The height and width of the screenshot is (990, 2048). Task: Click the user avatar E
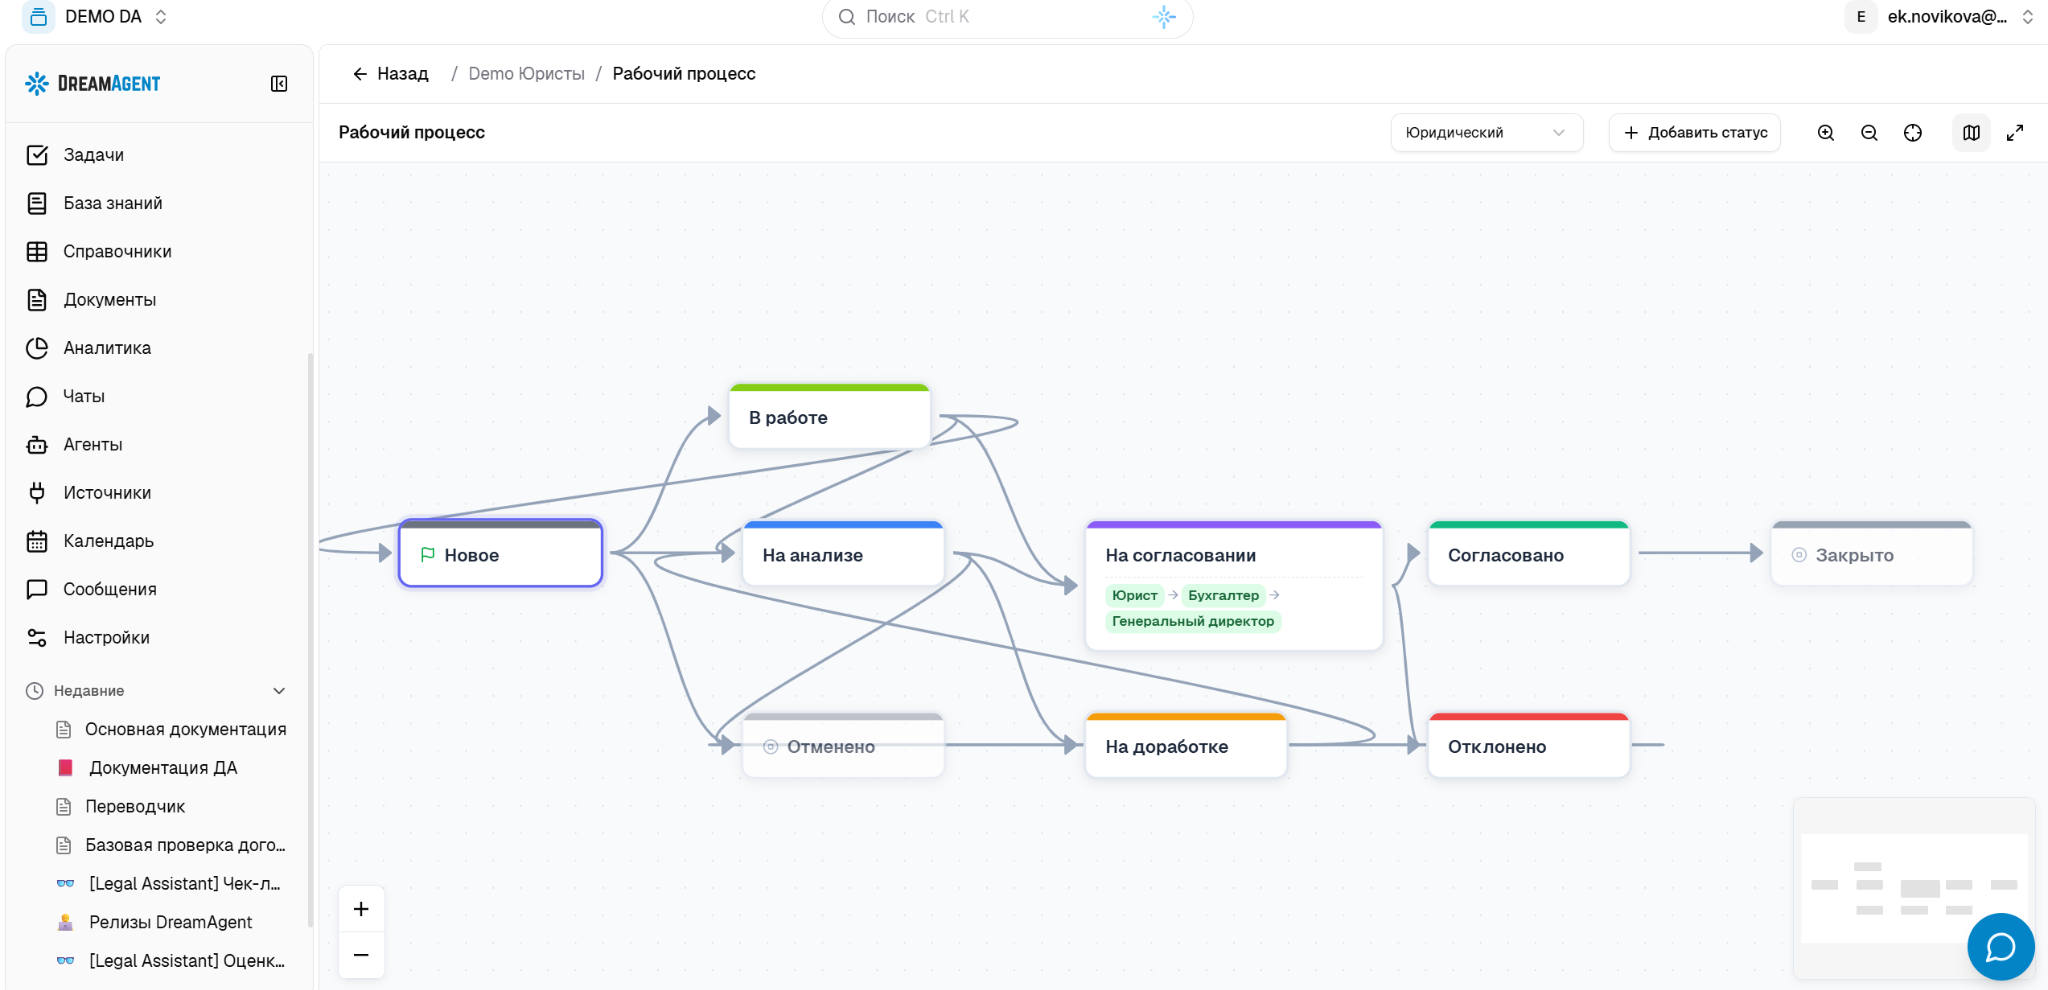(1861, 17)
